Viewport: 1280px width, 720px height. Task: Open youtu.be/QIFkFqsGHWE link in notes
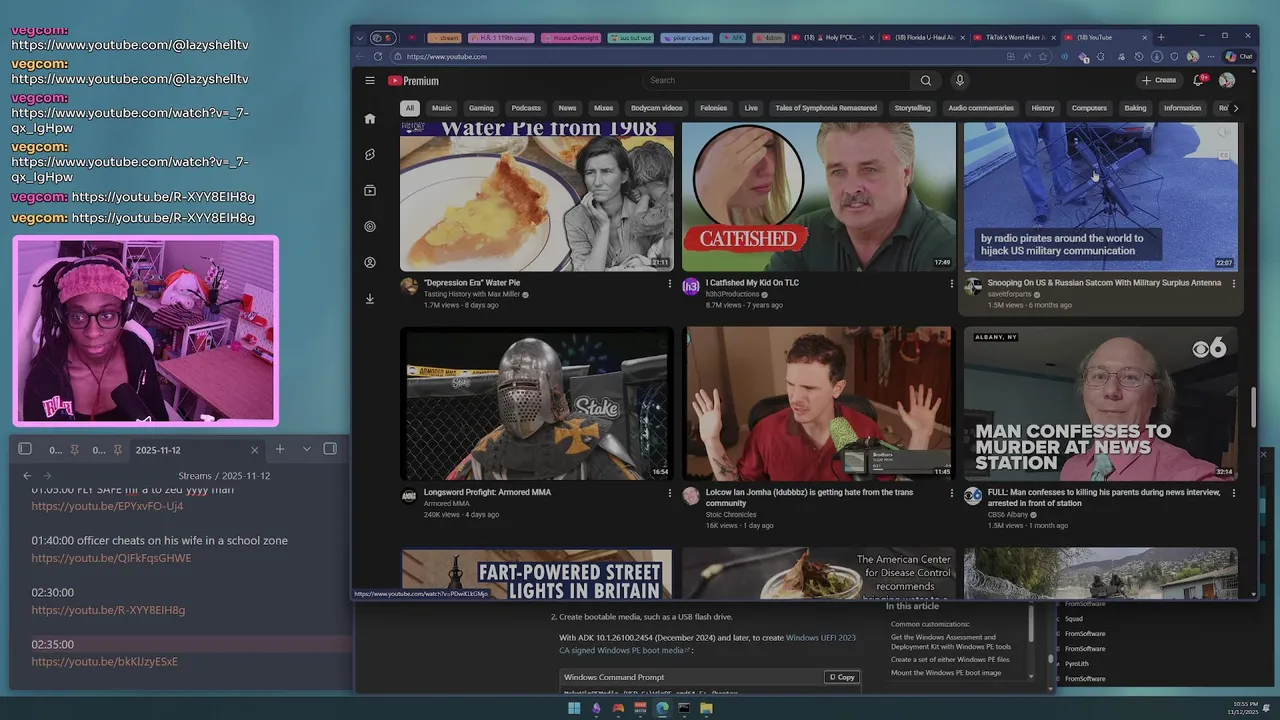111,558
